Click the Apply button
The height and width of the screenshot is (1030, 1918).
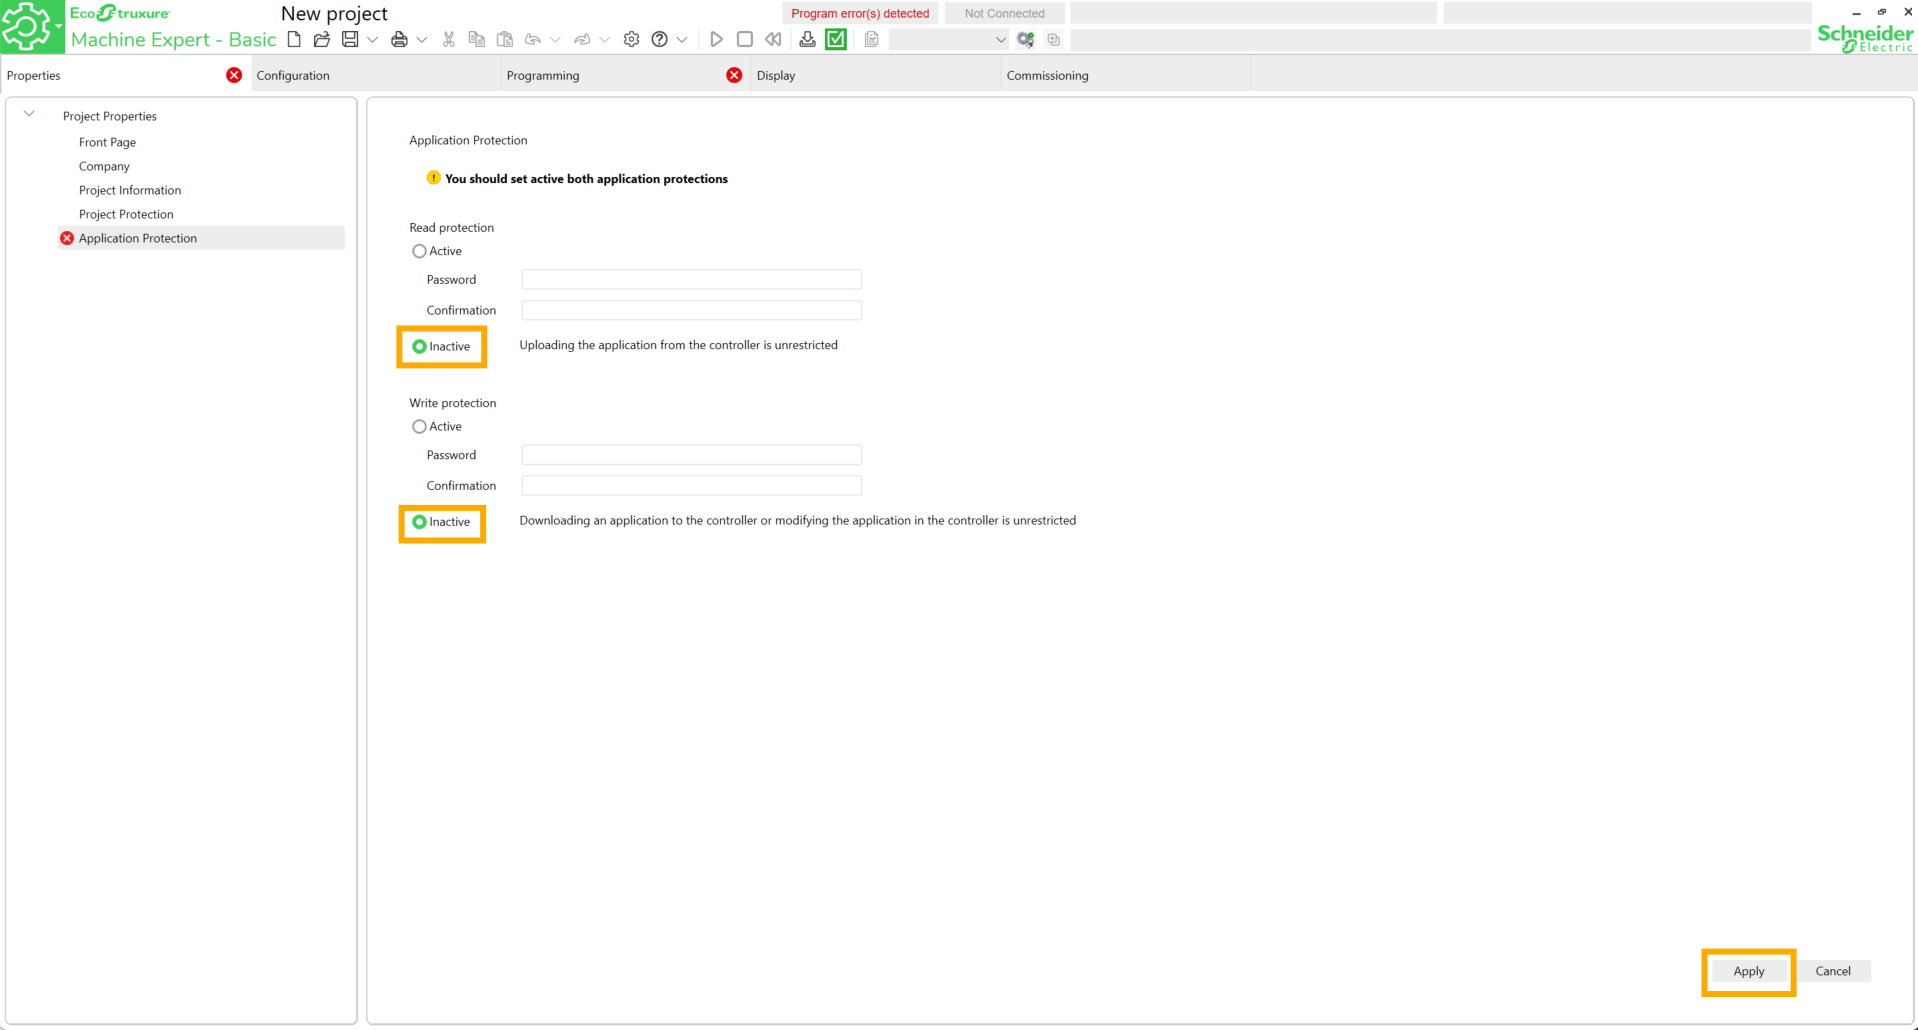[x=1748, y=971]
